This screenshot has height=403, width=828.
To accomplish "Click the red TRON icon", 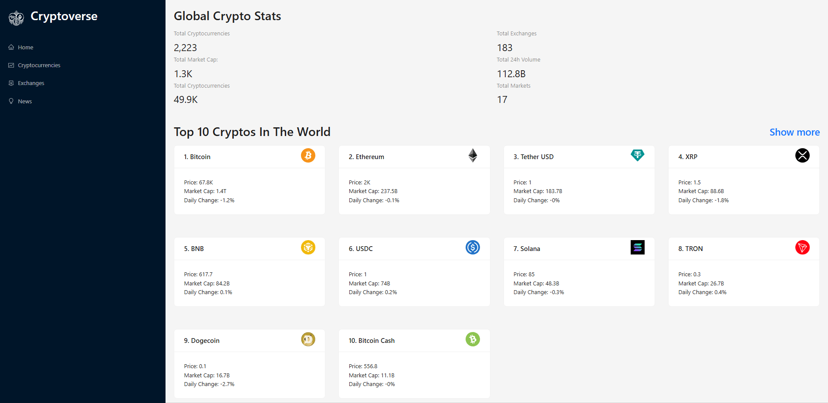I will pyautogui.click(x=802, y=248).
